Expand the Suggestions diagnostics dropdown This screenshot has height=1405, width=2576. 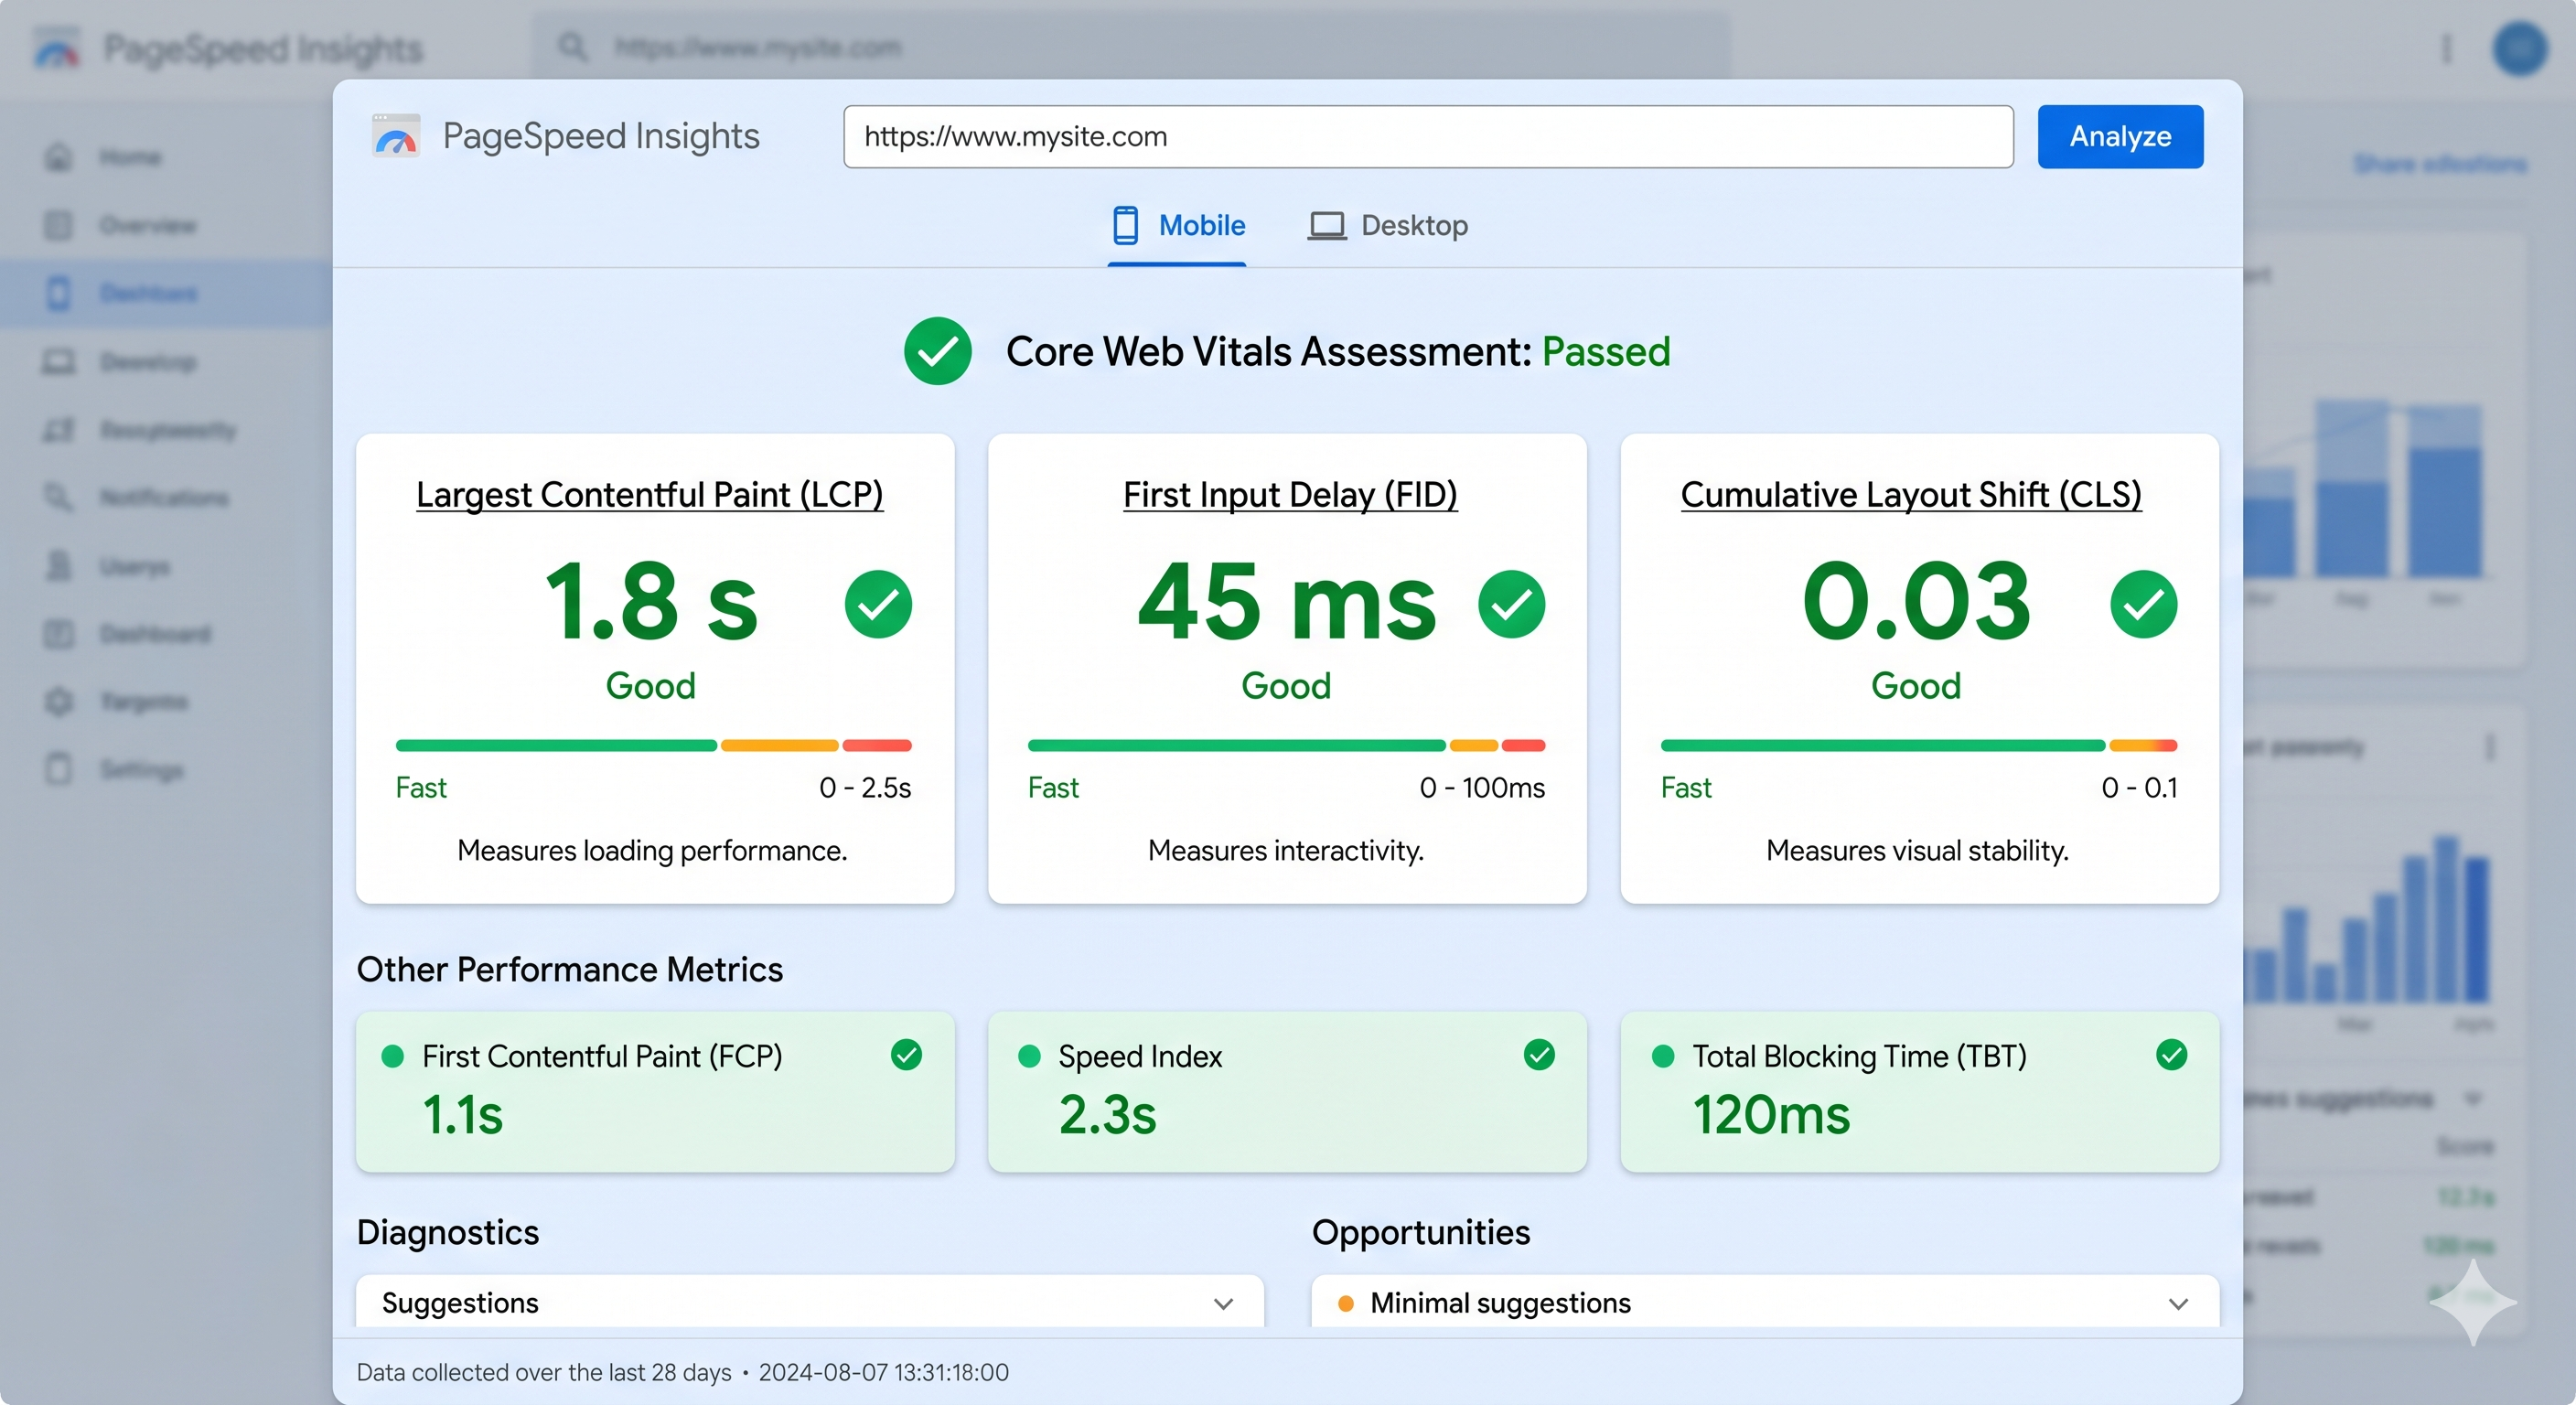pyautogui.click(x=810, y=1302)
